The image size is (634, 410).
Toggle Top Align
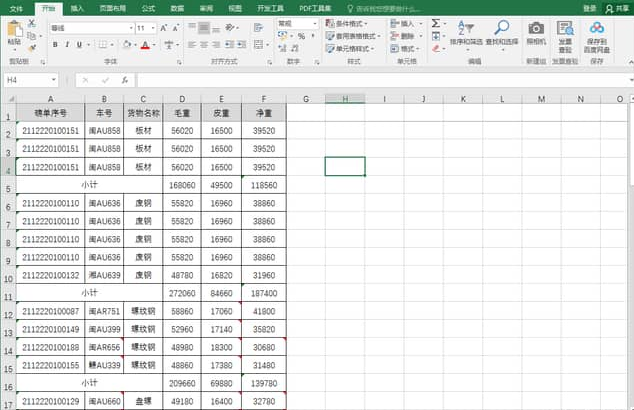tap(192, 27)
